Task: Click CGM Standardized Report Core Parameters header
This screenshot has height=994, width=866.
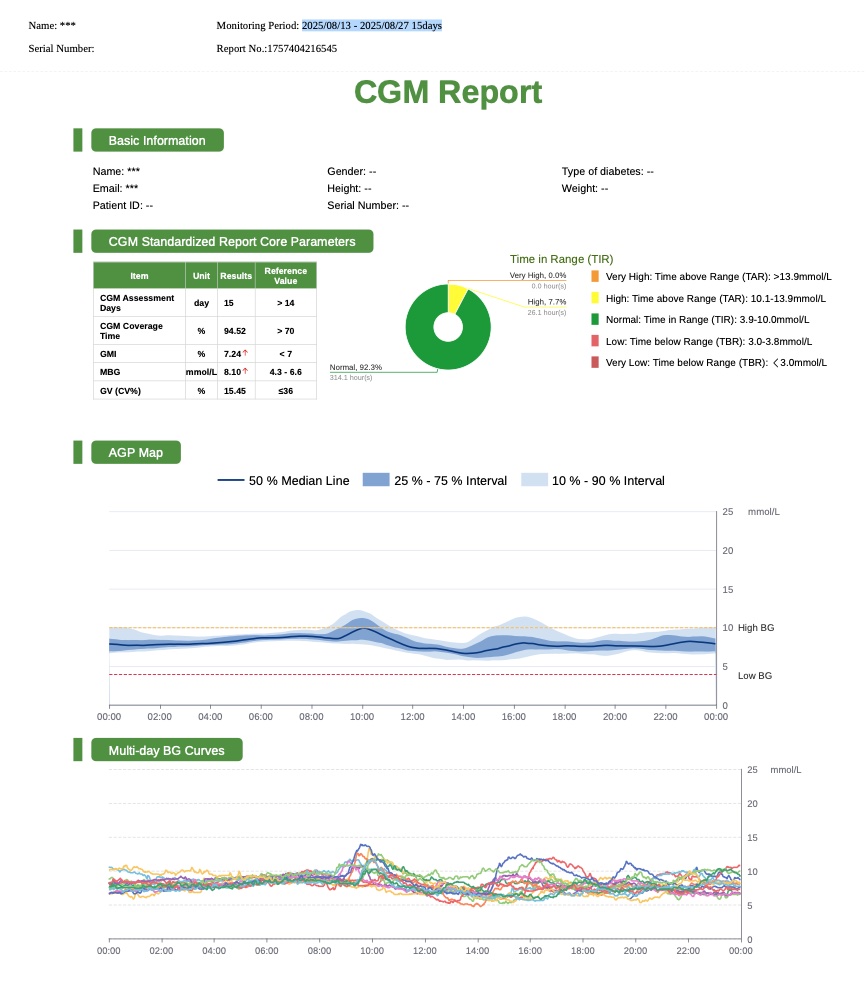Action: (x=231, y=241)
